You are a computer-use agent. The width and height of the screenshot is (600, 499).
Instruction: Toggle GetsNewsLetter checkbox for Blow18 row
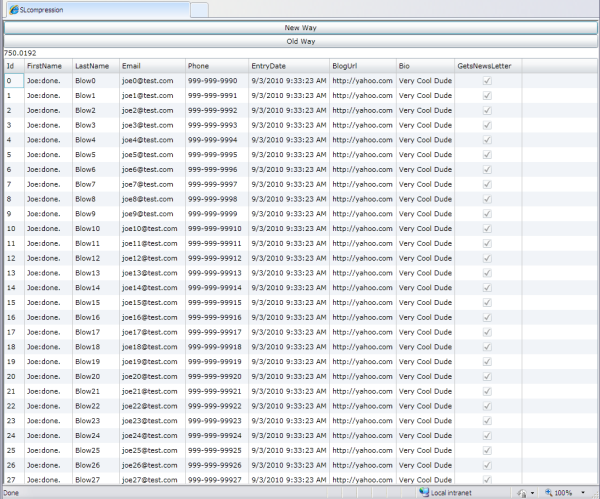pyautogui.click(x=487, y=347)
